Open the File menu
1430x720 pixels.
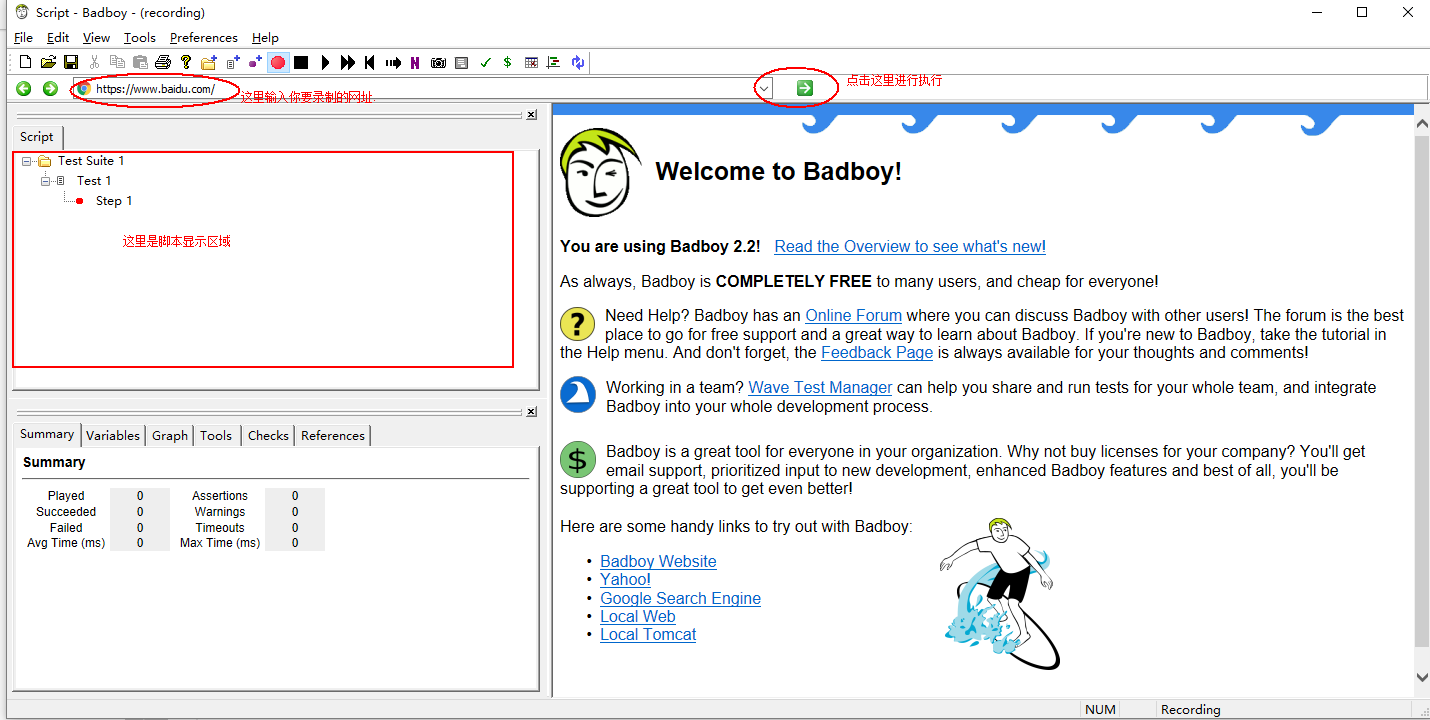pos(23,37)
